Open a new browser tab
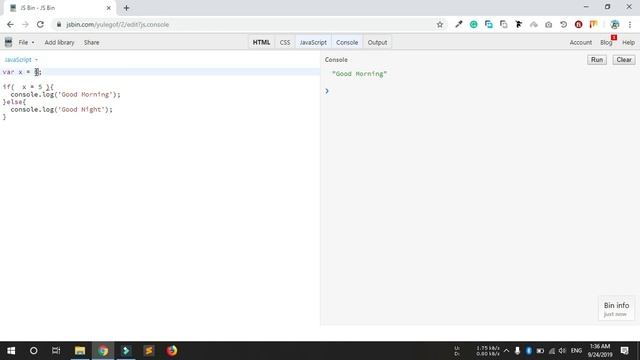 (x=127, y=8)
